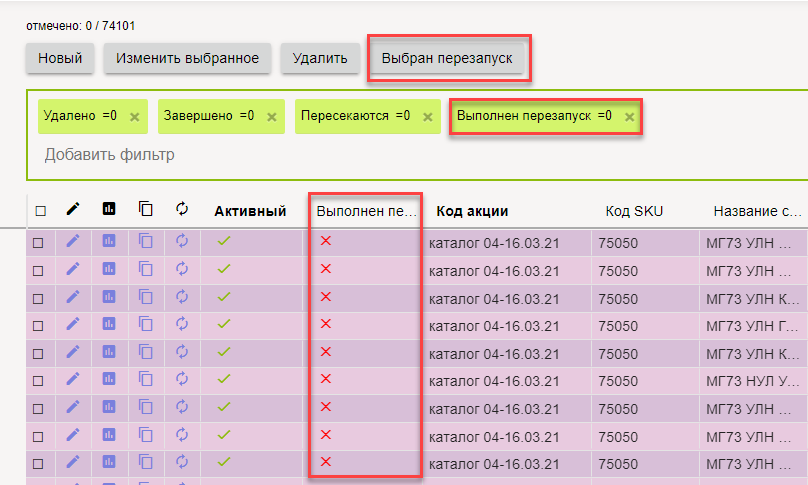Check the checkbox of the first table row
The width and height of the screenshot is (808, 485).
click(x=38, y=242)
